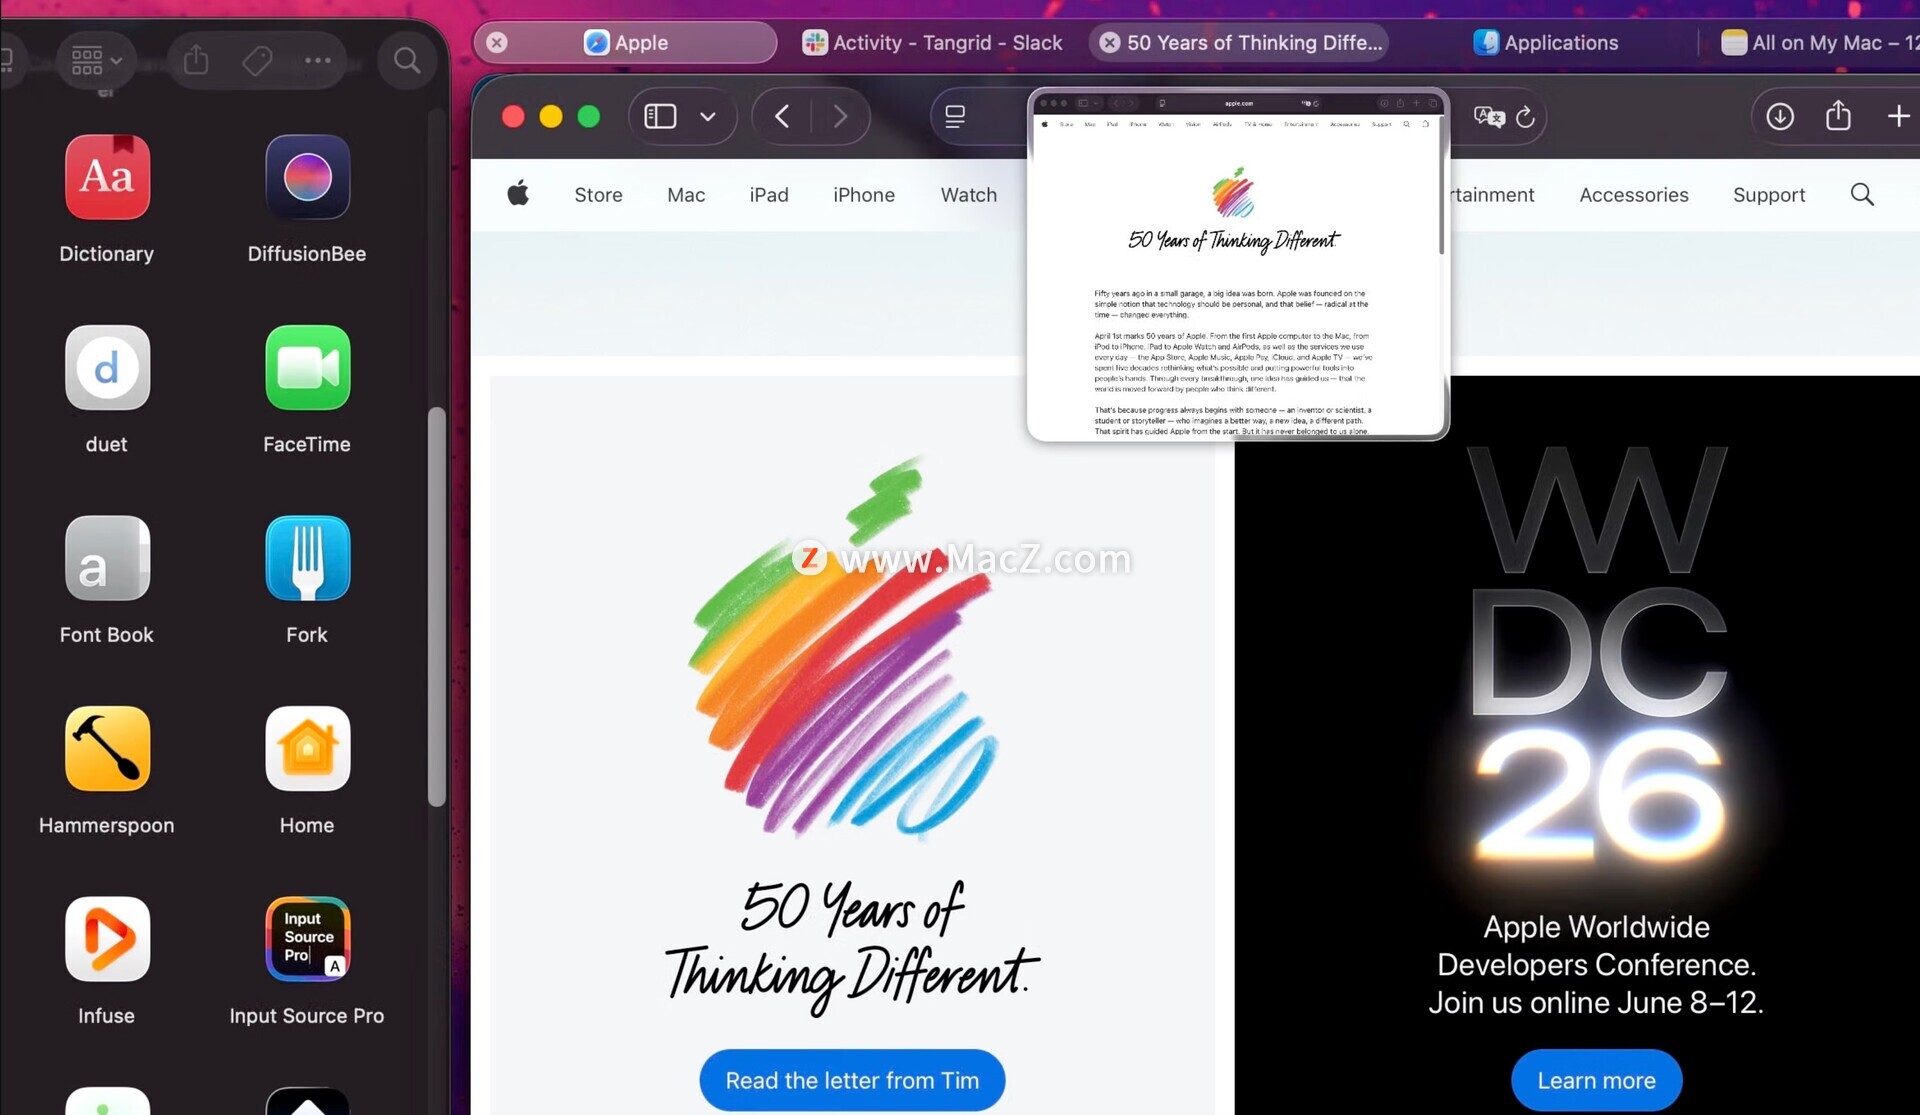Click the 50 Years tab preview thumbnail

click(x=1238, y=265)
